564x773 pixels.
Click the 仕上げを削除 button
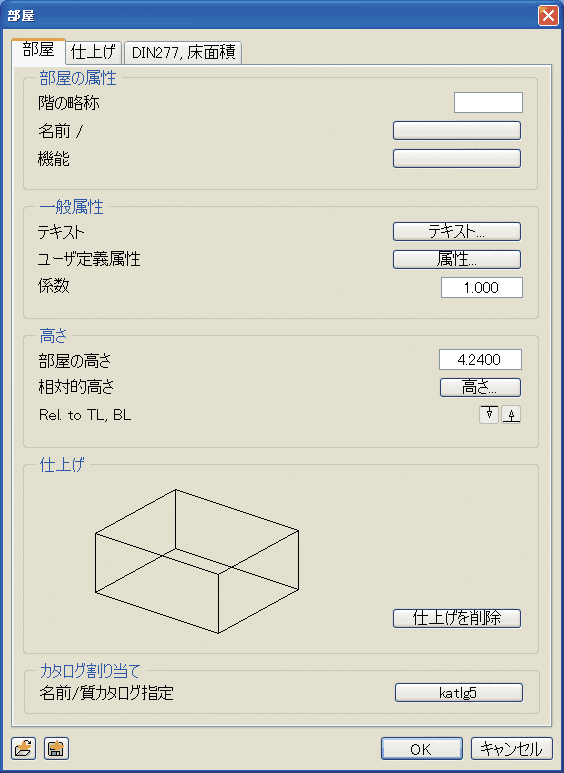pyautogui.click(x=457, y=618)
